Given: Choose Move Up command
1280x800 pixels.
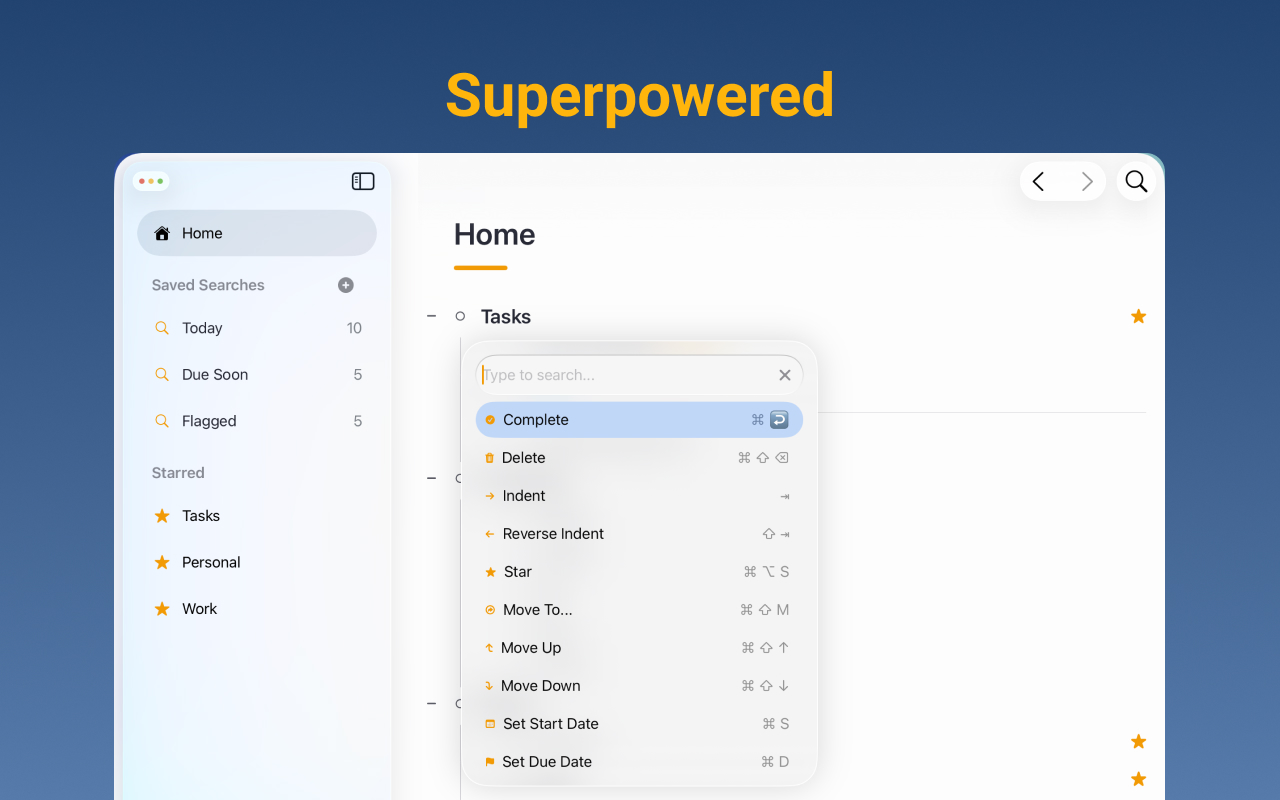Looking at the screenshot, I should (639, 648).
